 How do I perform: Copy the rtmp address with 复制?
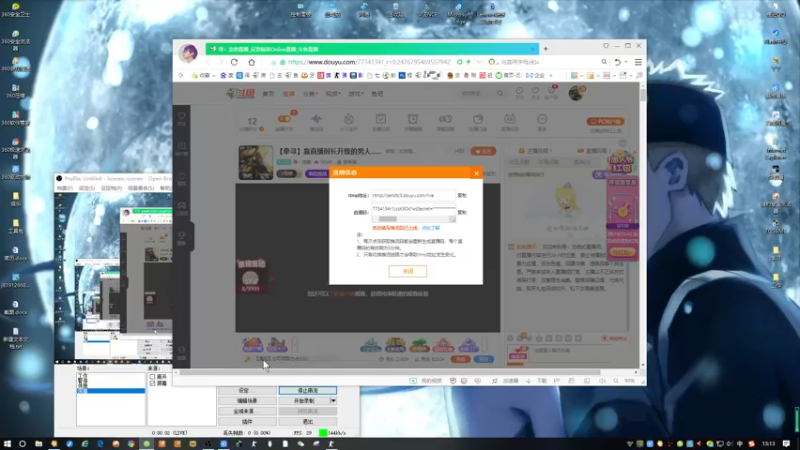point(462,195)
